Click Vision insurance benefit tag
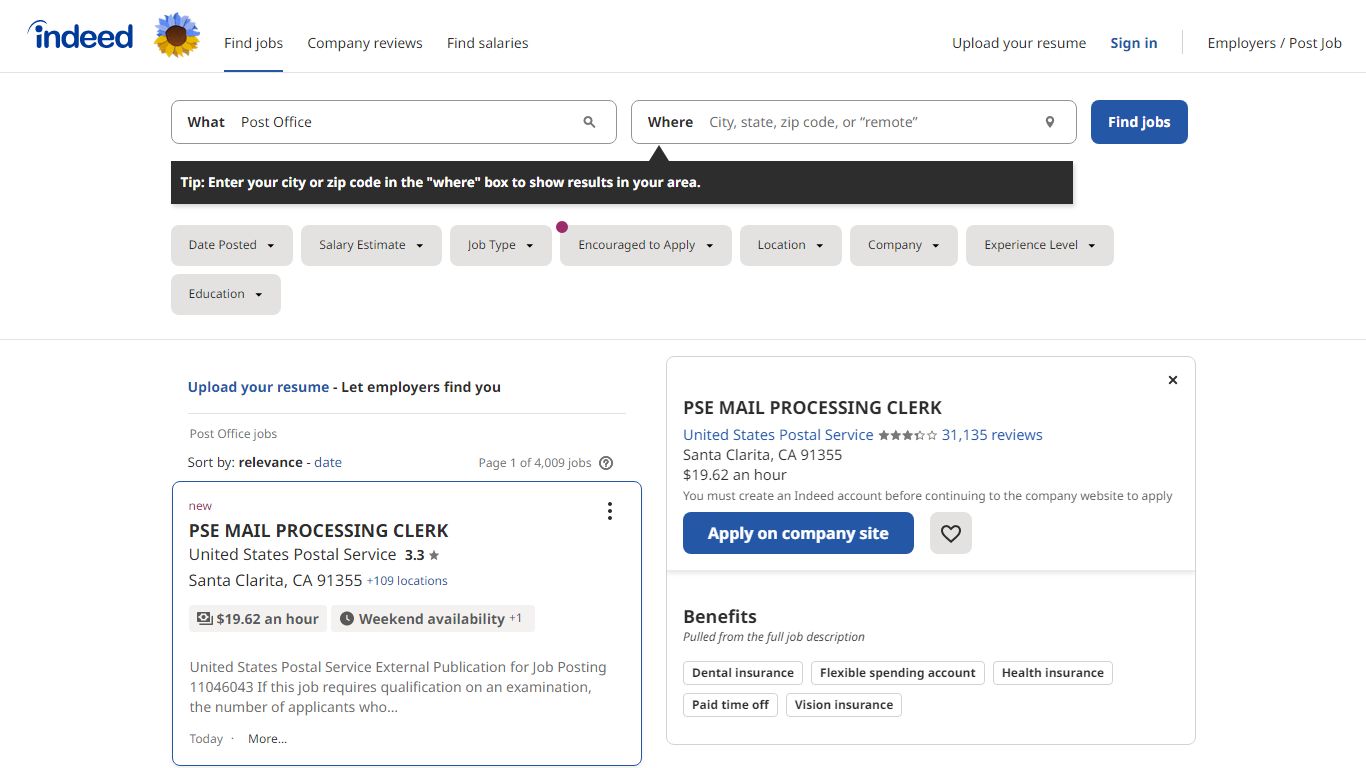Viewport: 1366px width, 768px height. (844, 705)
